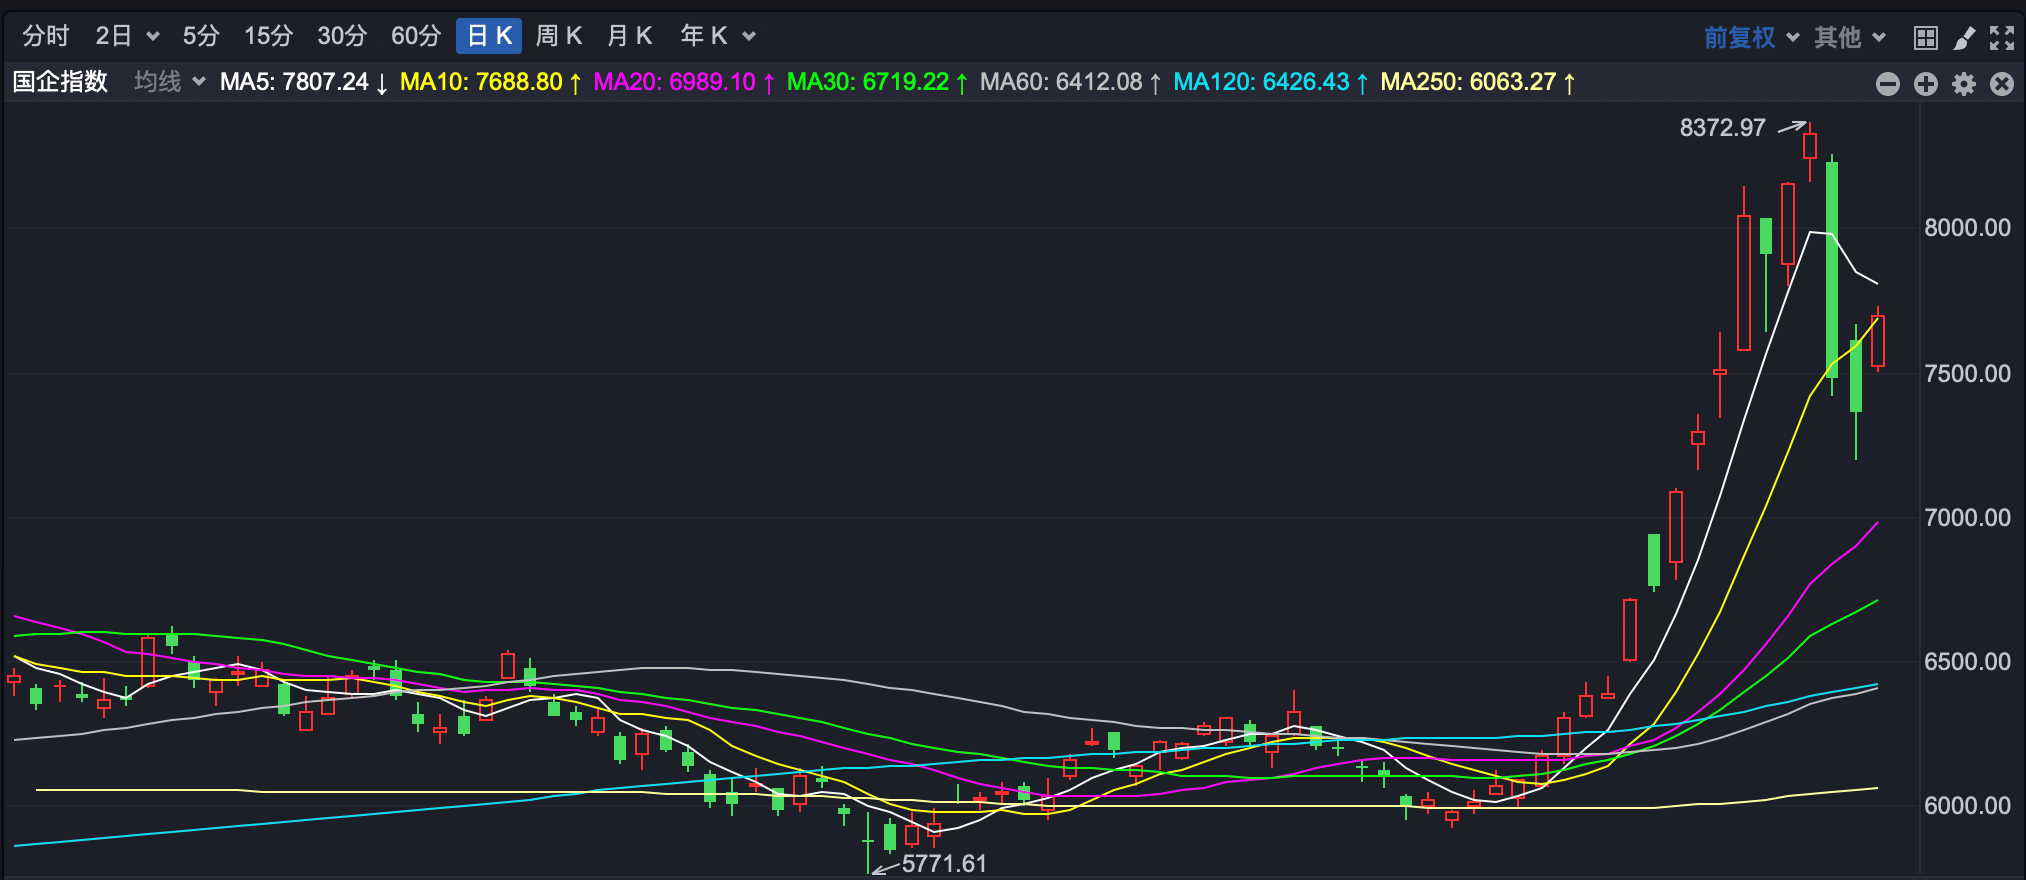Close the indicator with X icon
Viewport: 2026px width, 880px height.
(x=2002, y=84)
